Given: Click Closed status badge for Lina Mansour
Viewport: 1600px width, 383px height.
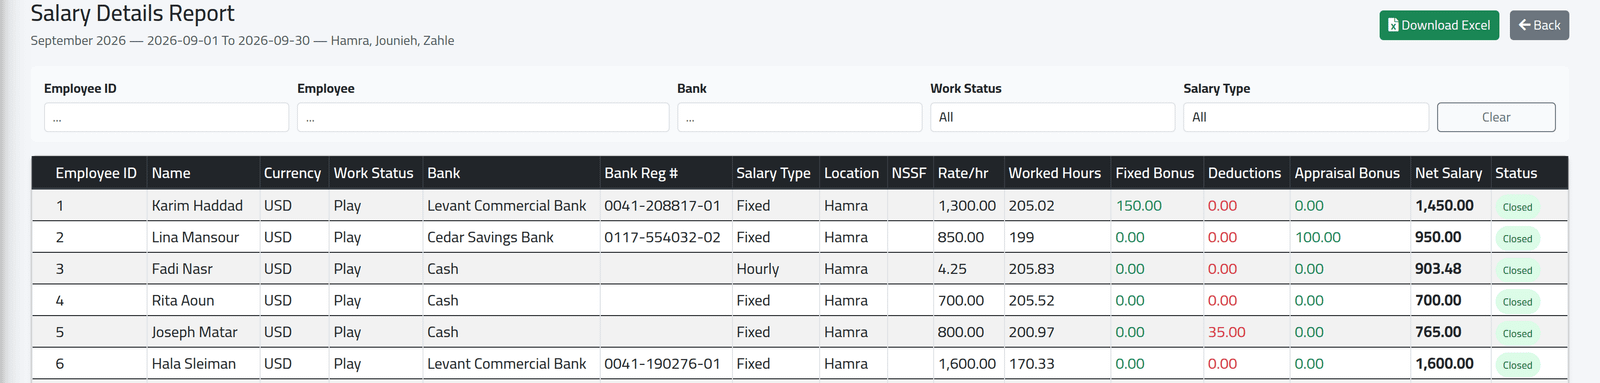Looking at the screenshot, I should (1517, 239).
